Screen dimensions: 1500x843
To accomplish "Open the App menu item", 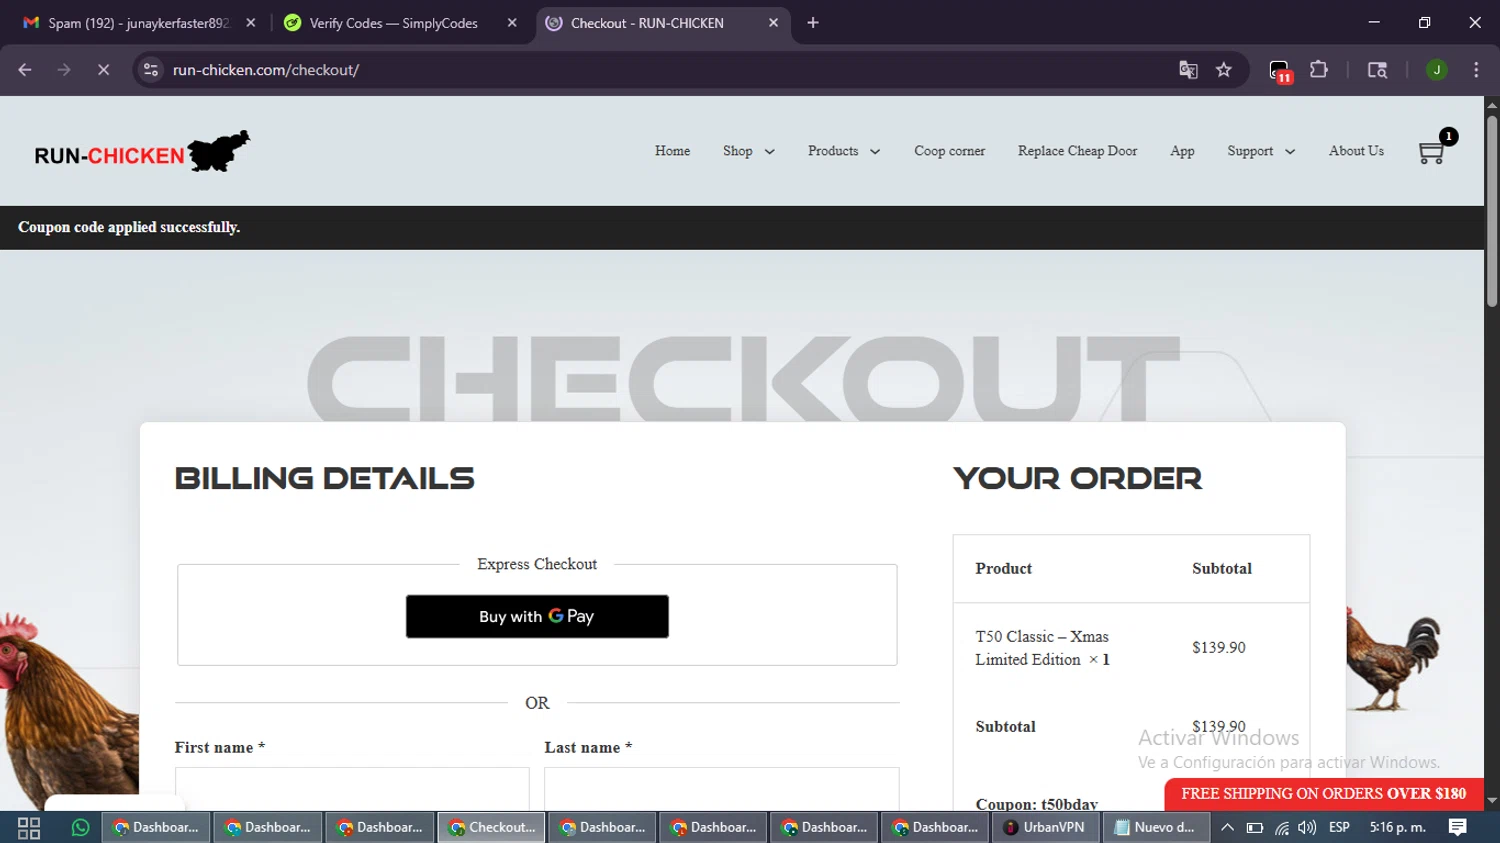I will [1182, 151].
